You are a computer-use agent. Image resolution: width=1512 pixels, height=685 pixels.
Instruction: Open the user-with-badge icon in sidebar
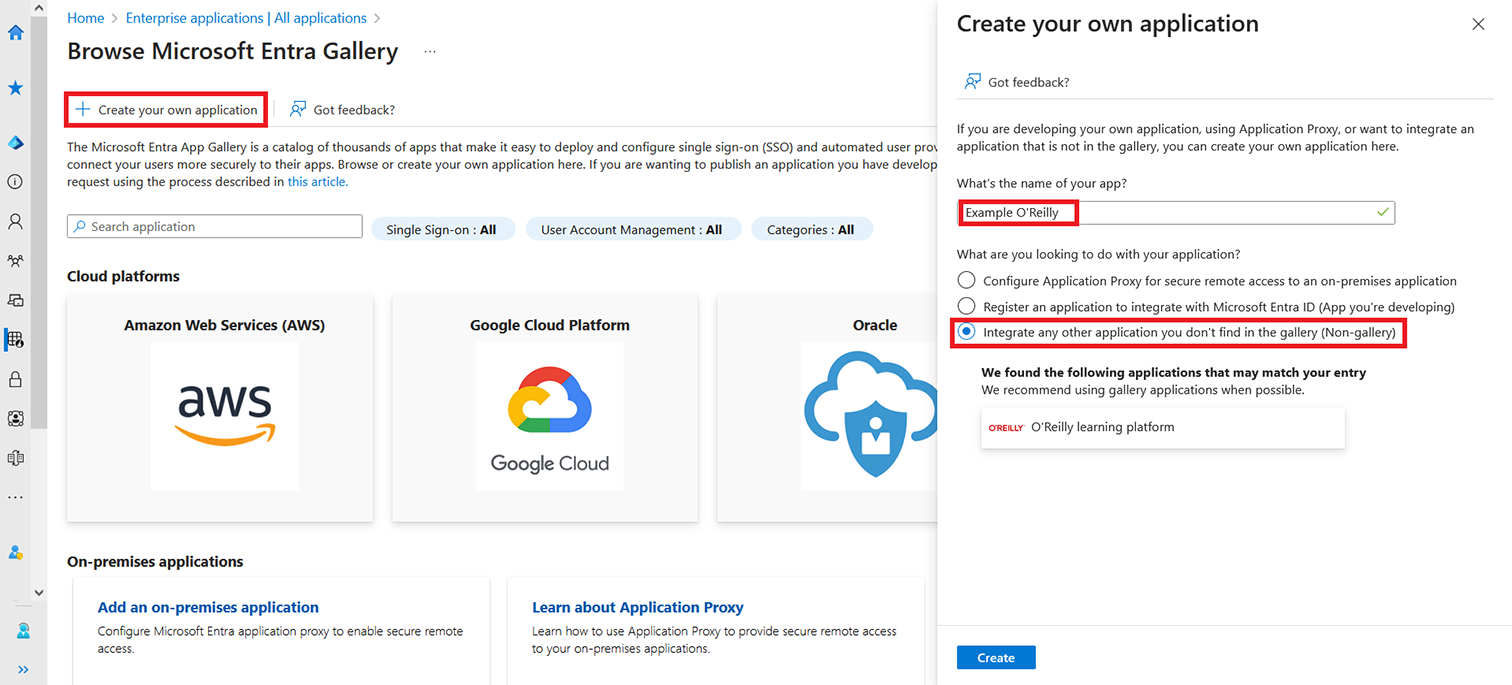(x=16, y=552)
